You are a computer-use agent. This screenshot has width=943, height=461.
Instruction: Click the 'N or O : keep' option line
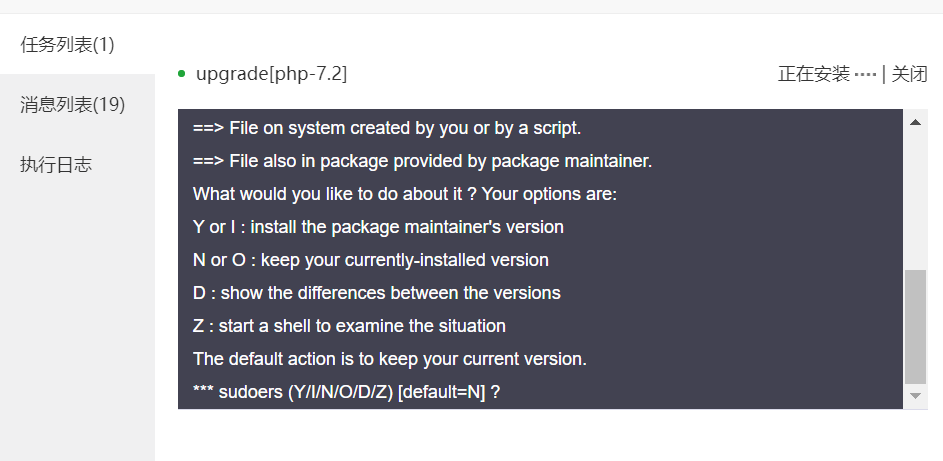370,260
